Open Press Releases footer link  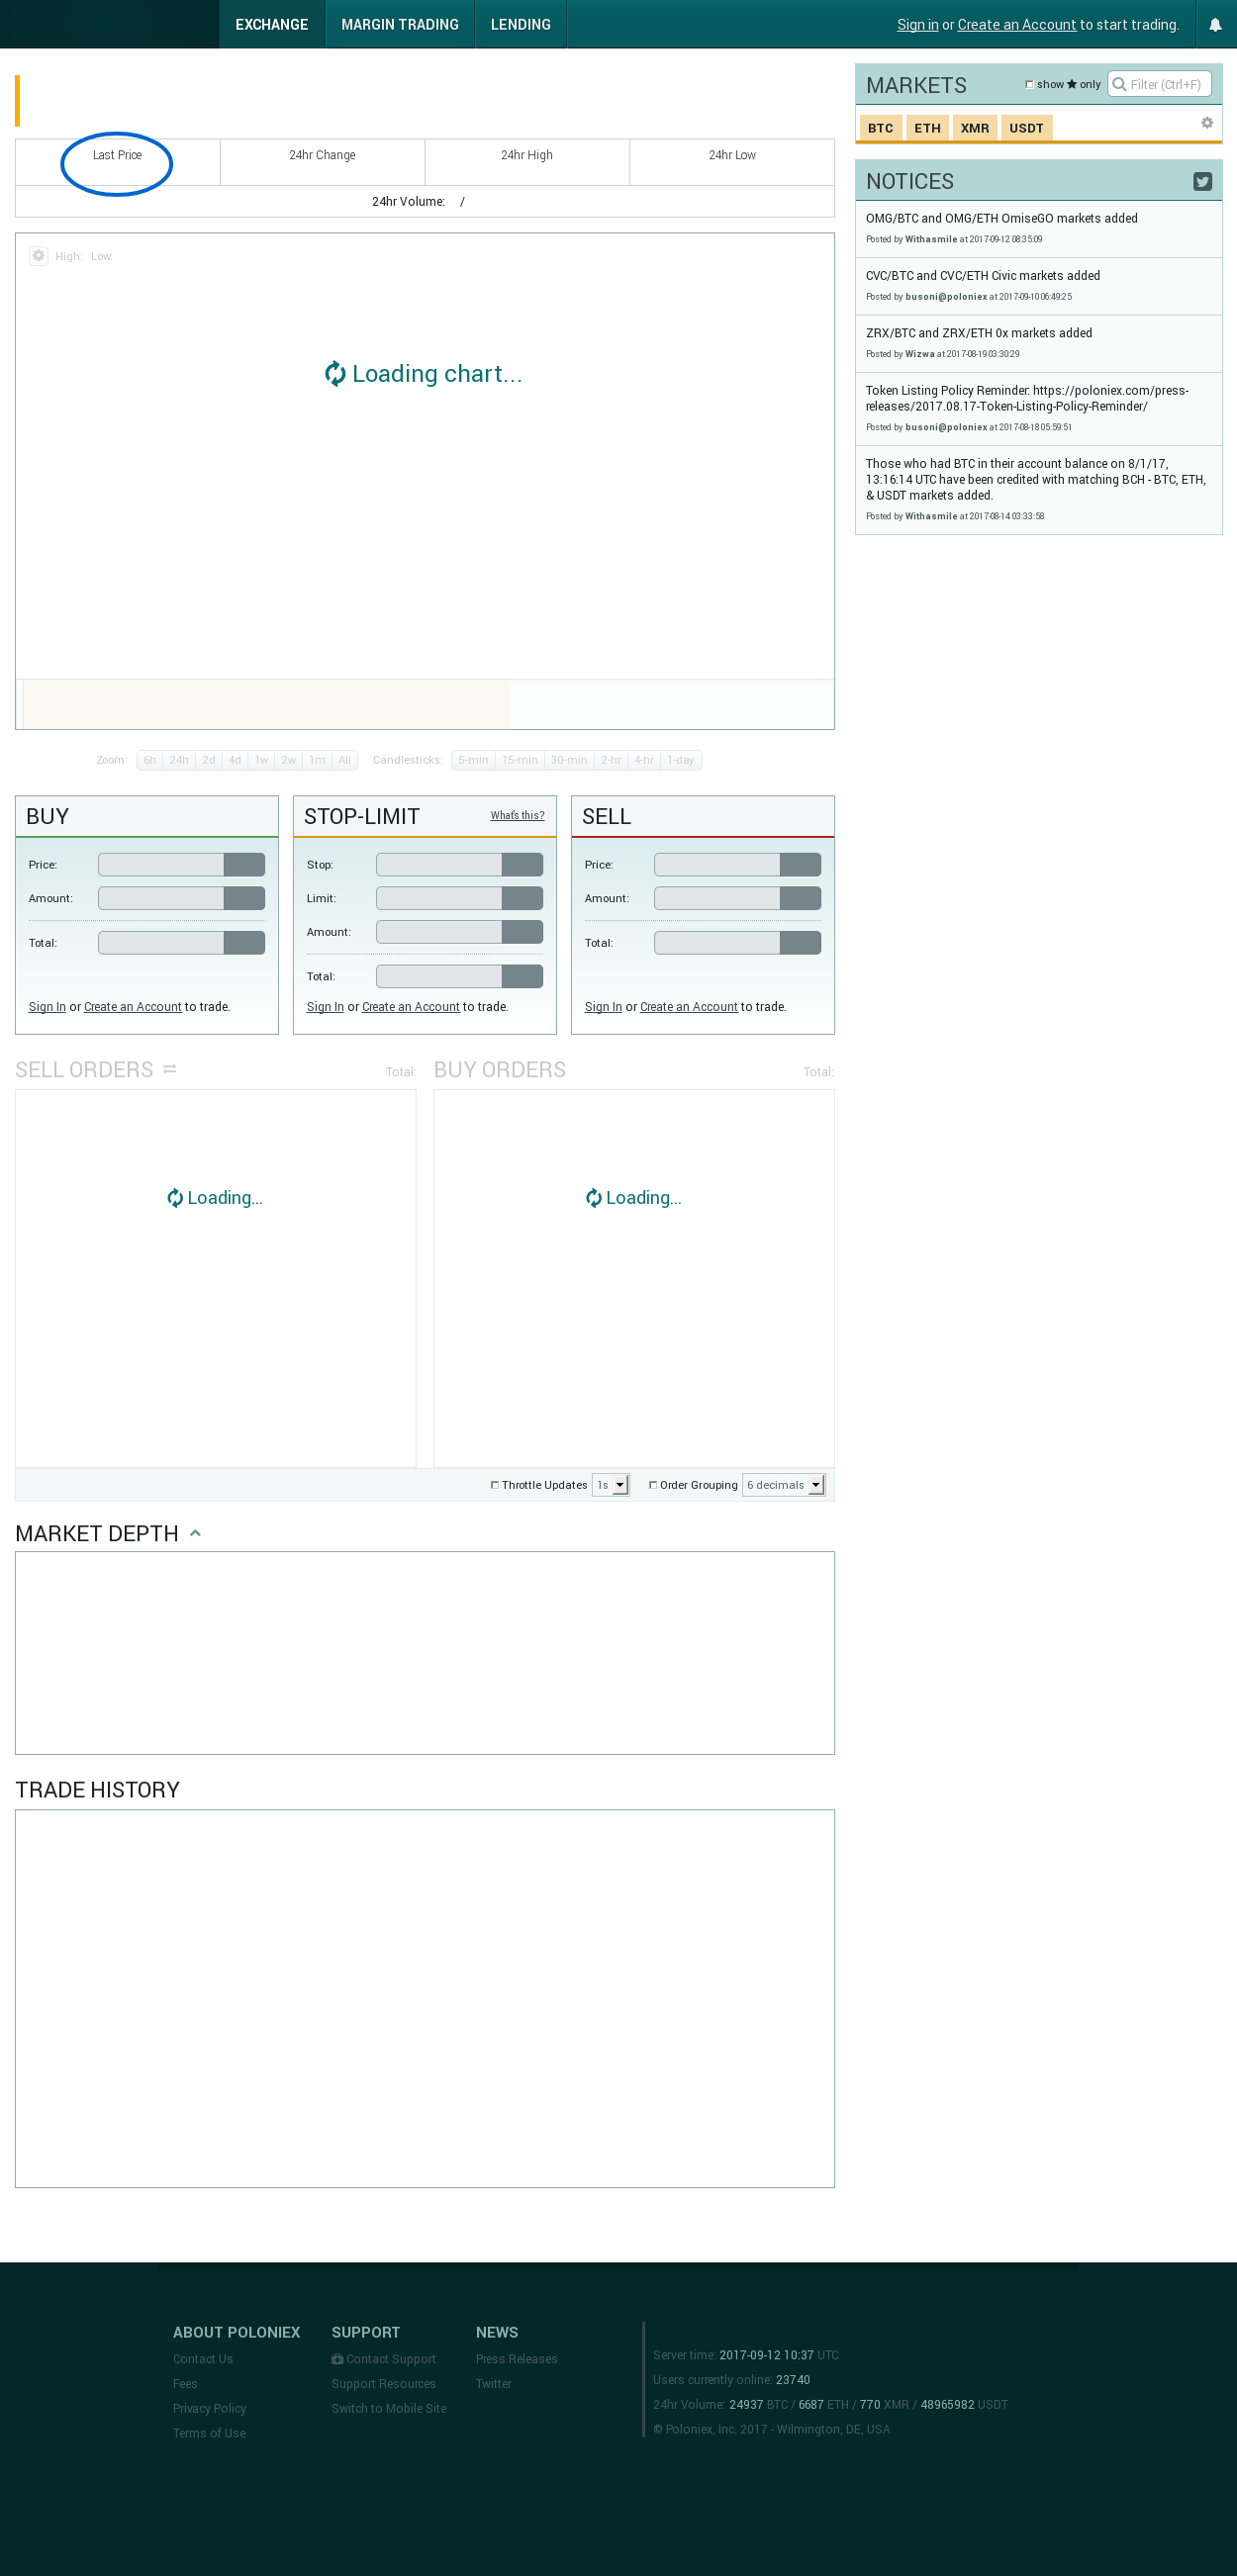tap(517, 2359)
